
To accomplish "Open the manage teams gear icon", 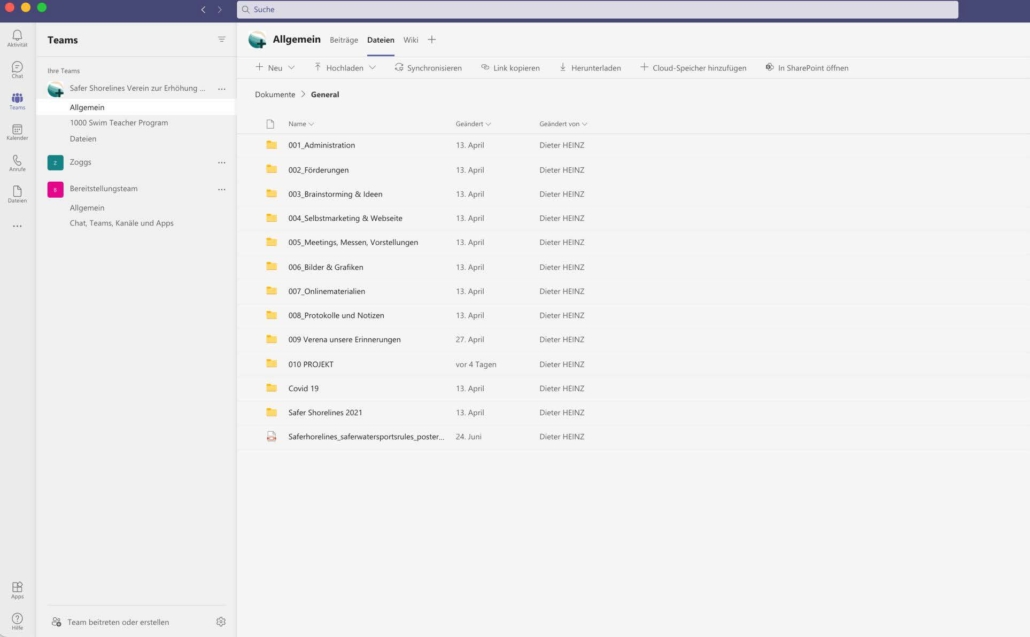I will tap(221, 621).
